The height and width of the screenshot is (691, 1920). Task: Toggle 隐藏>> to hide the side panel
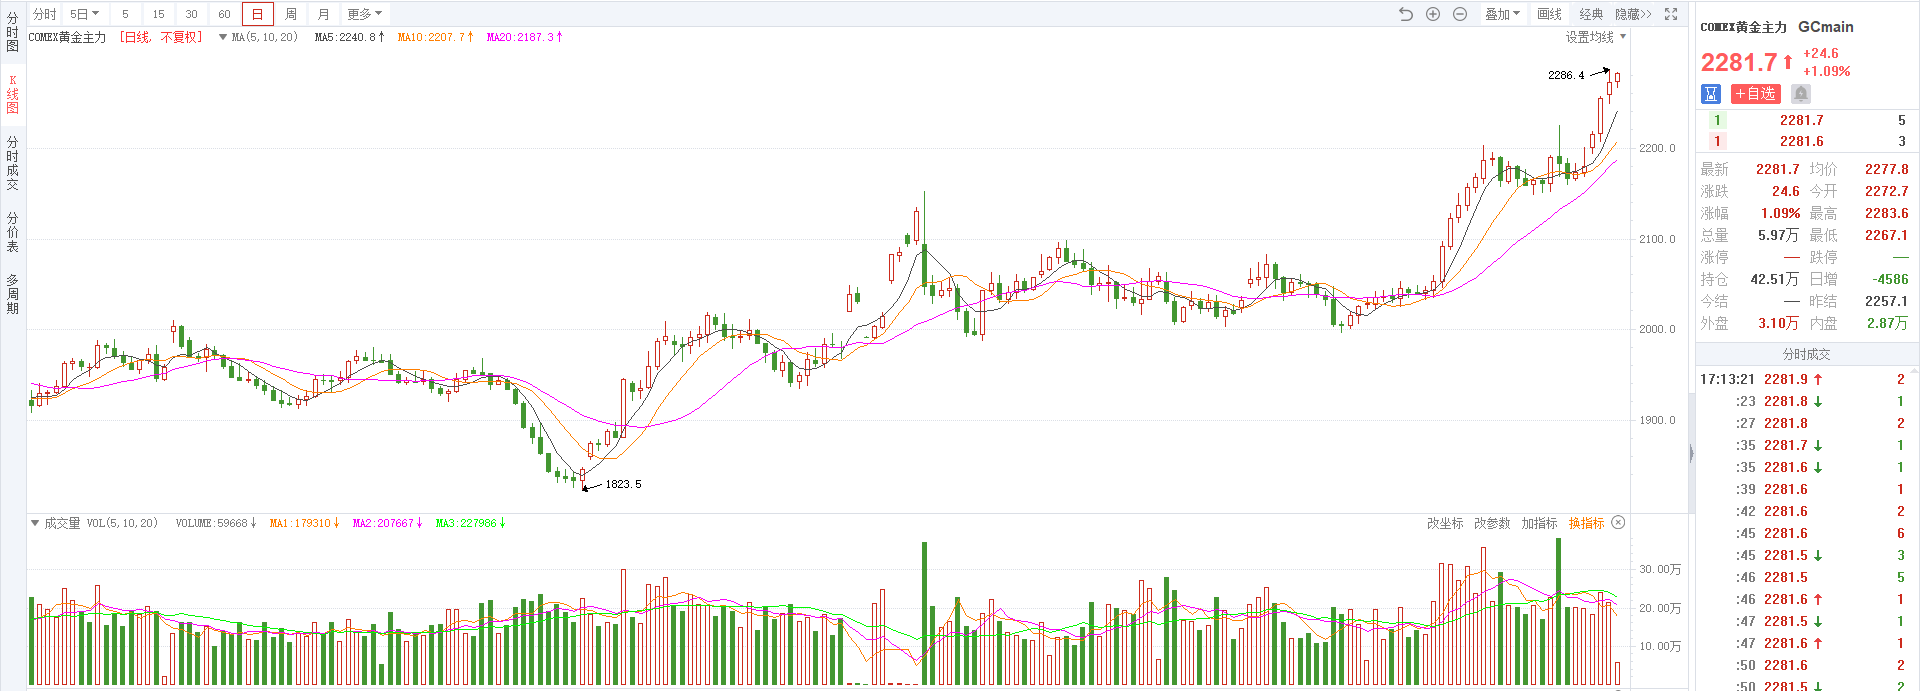[x=1633, y=14]
